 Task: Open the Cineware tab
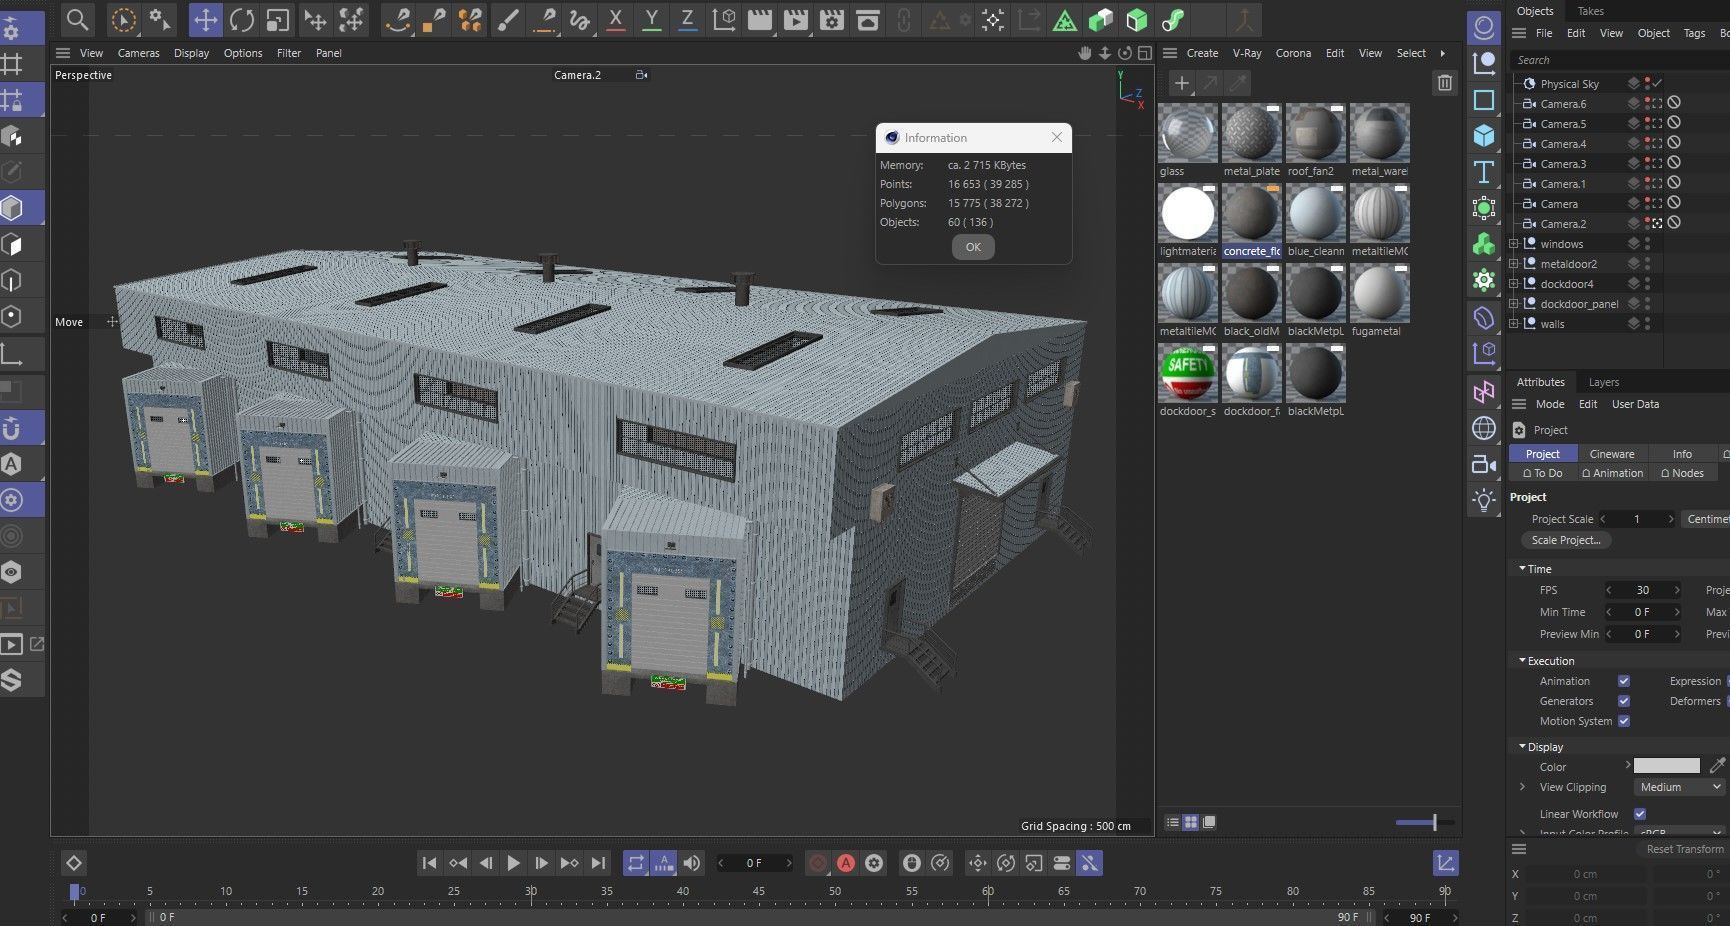[1612, 454]
